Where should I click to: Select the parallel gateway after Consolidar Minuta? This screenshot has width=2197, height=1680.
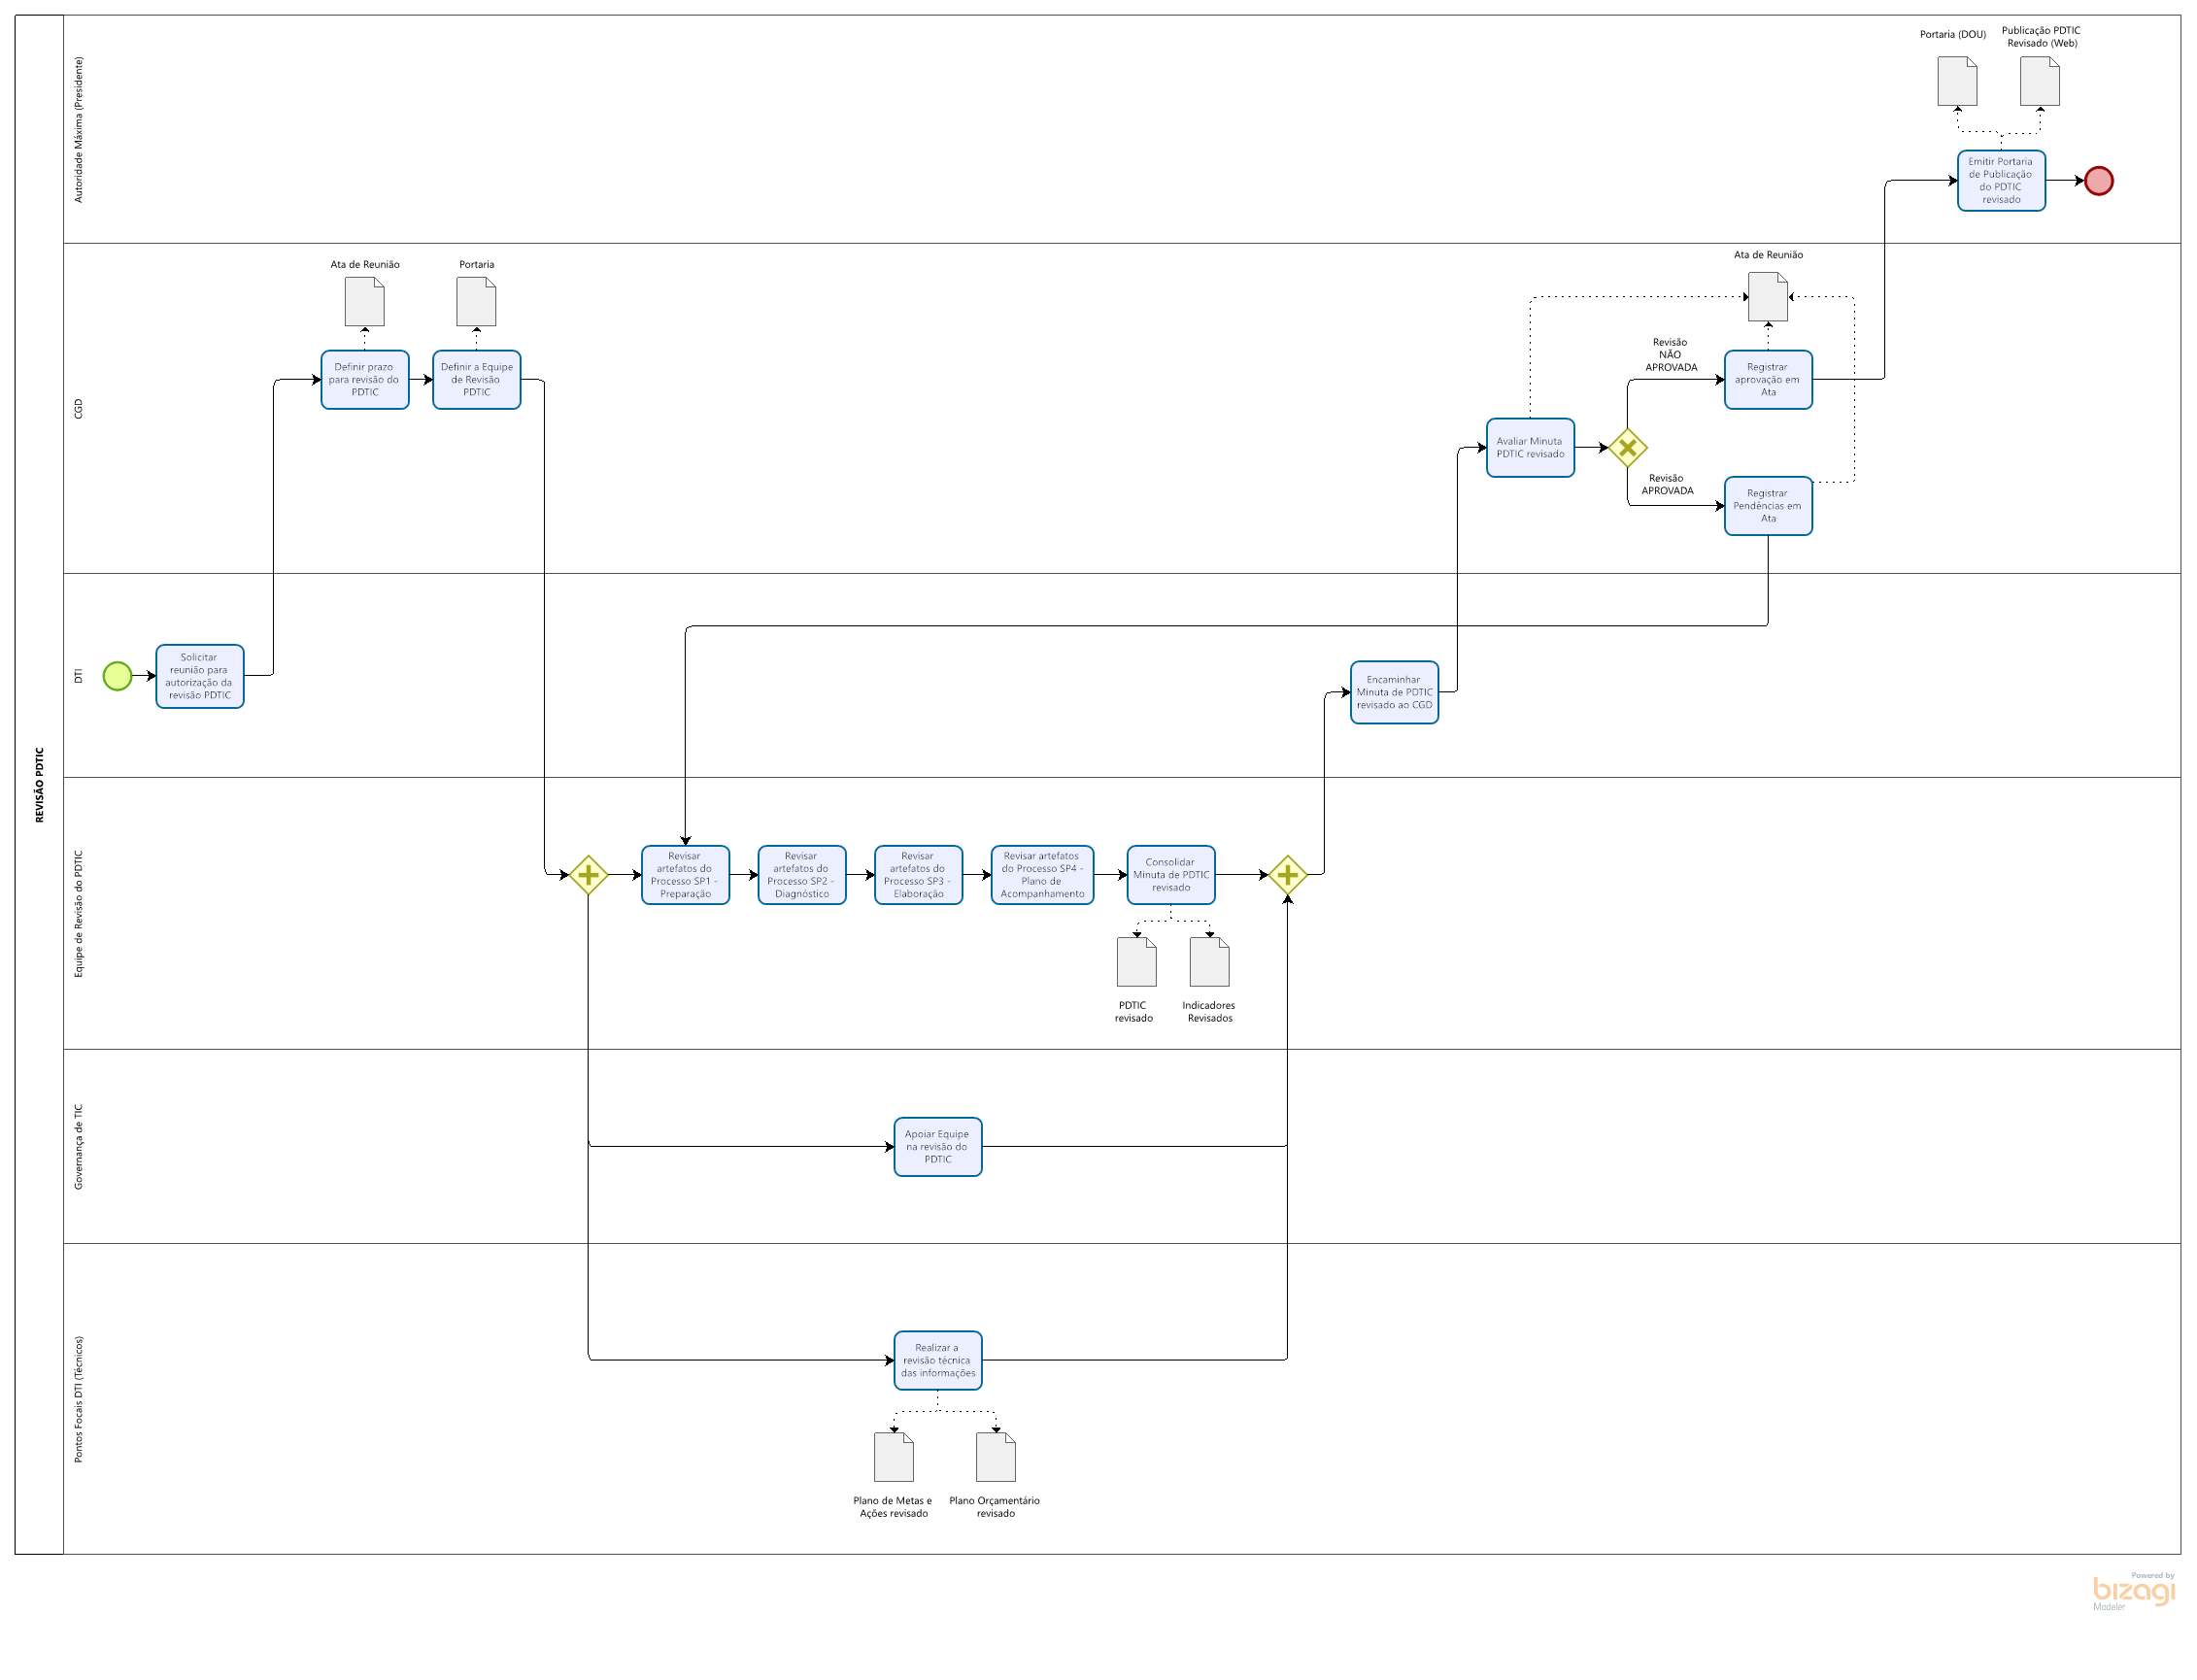pyautogui.click(x=1286, y=875)
